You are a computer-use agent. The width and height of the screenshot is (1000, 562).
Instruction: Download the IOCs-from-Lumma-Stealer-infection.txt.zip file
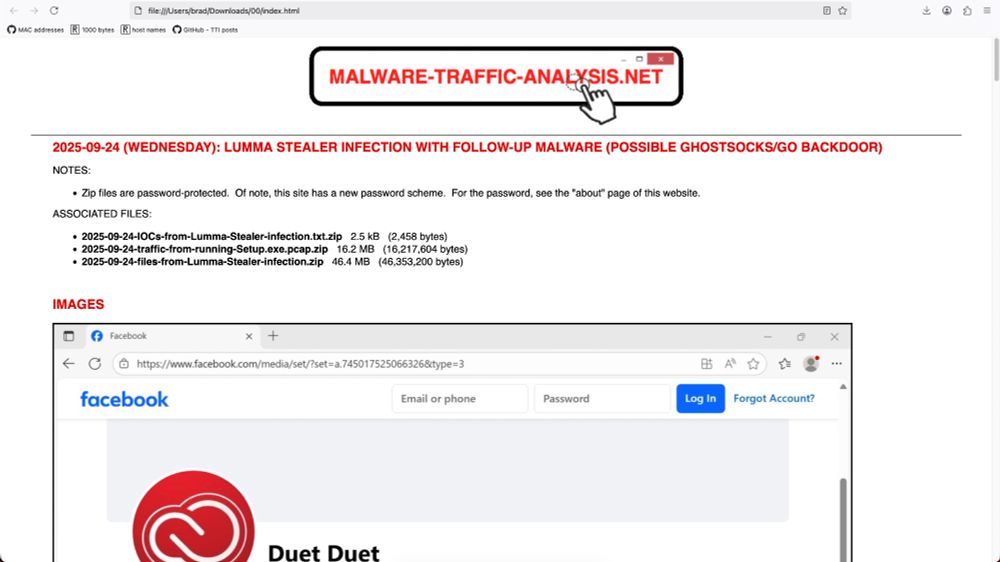click(x=212, y=237)
